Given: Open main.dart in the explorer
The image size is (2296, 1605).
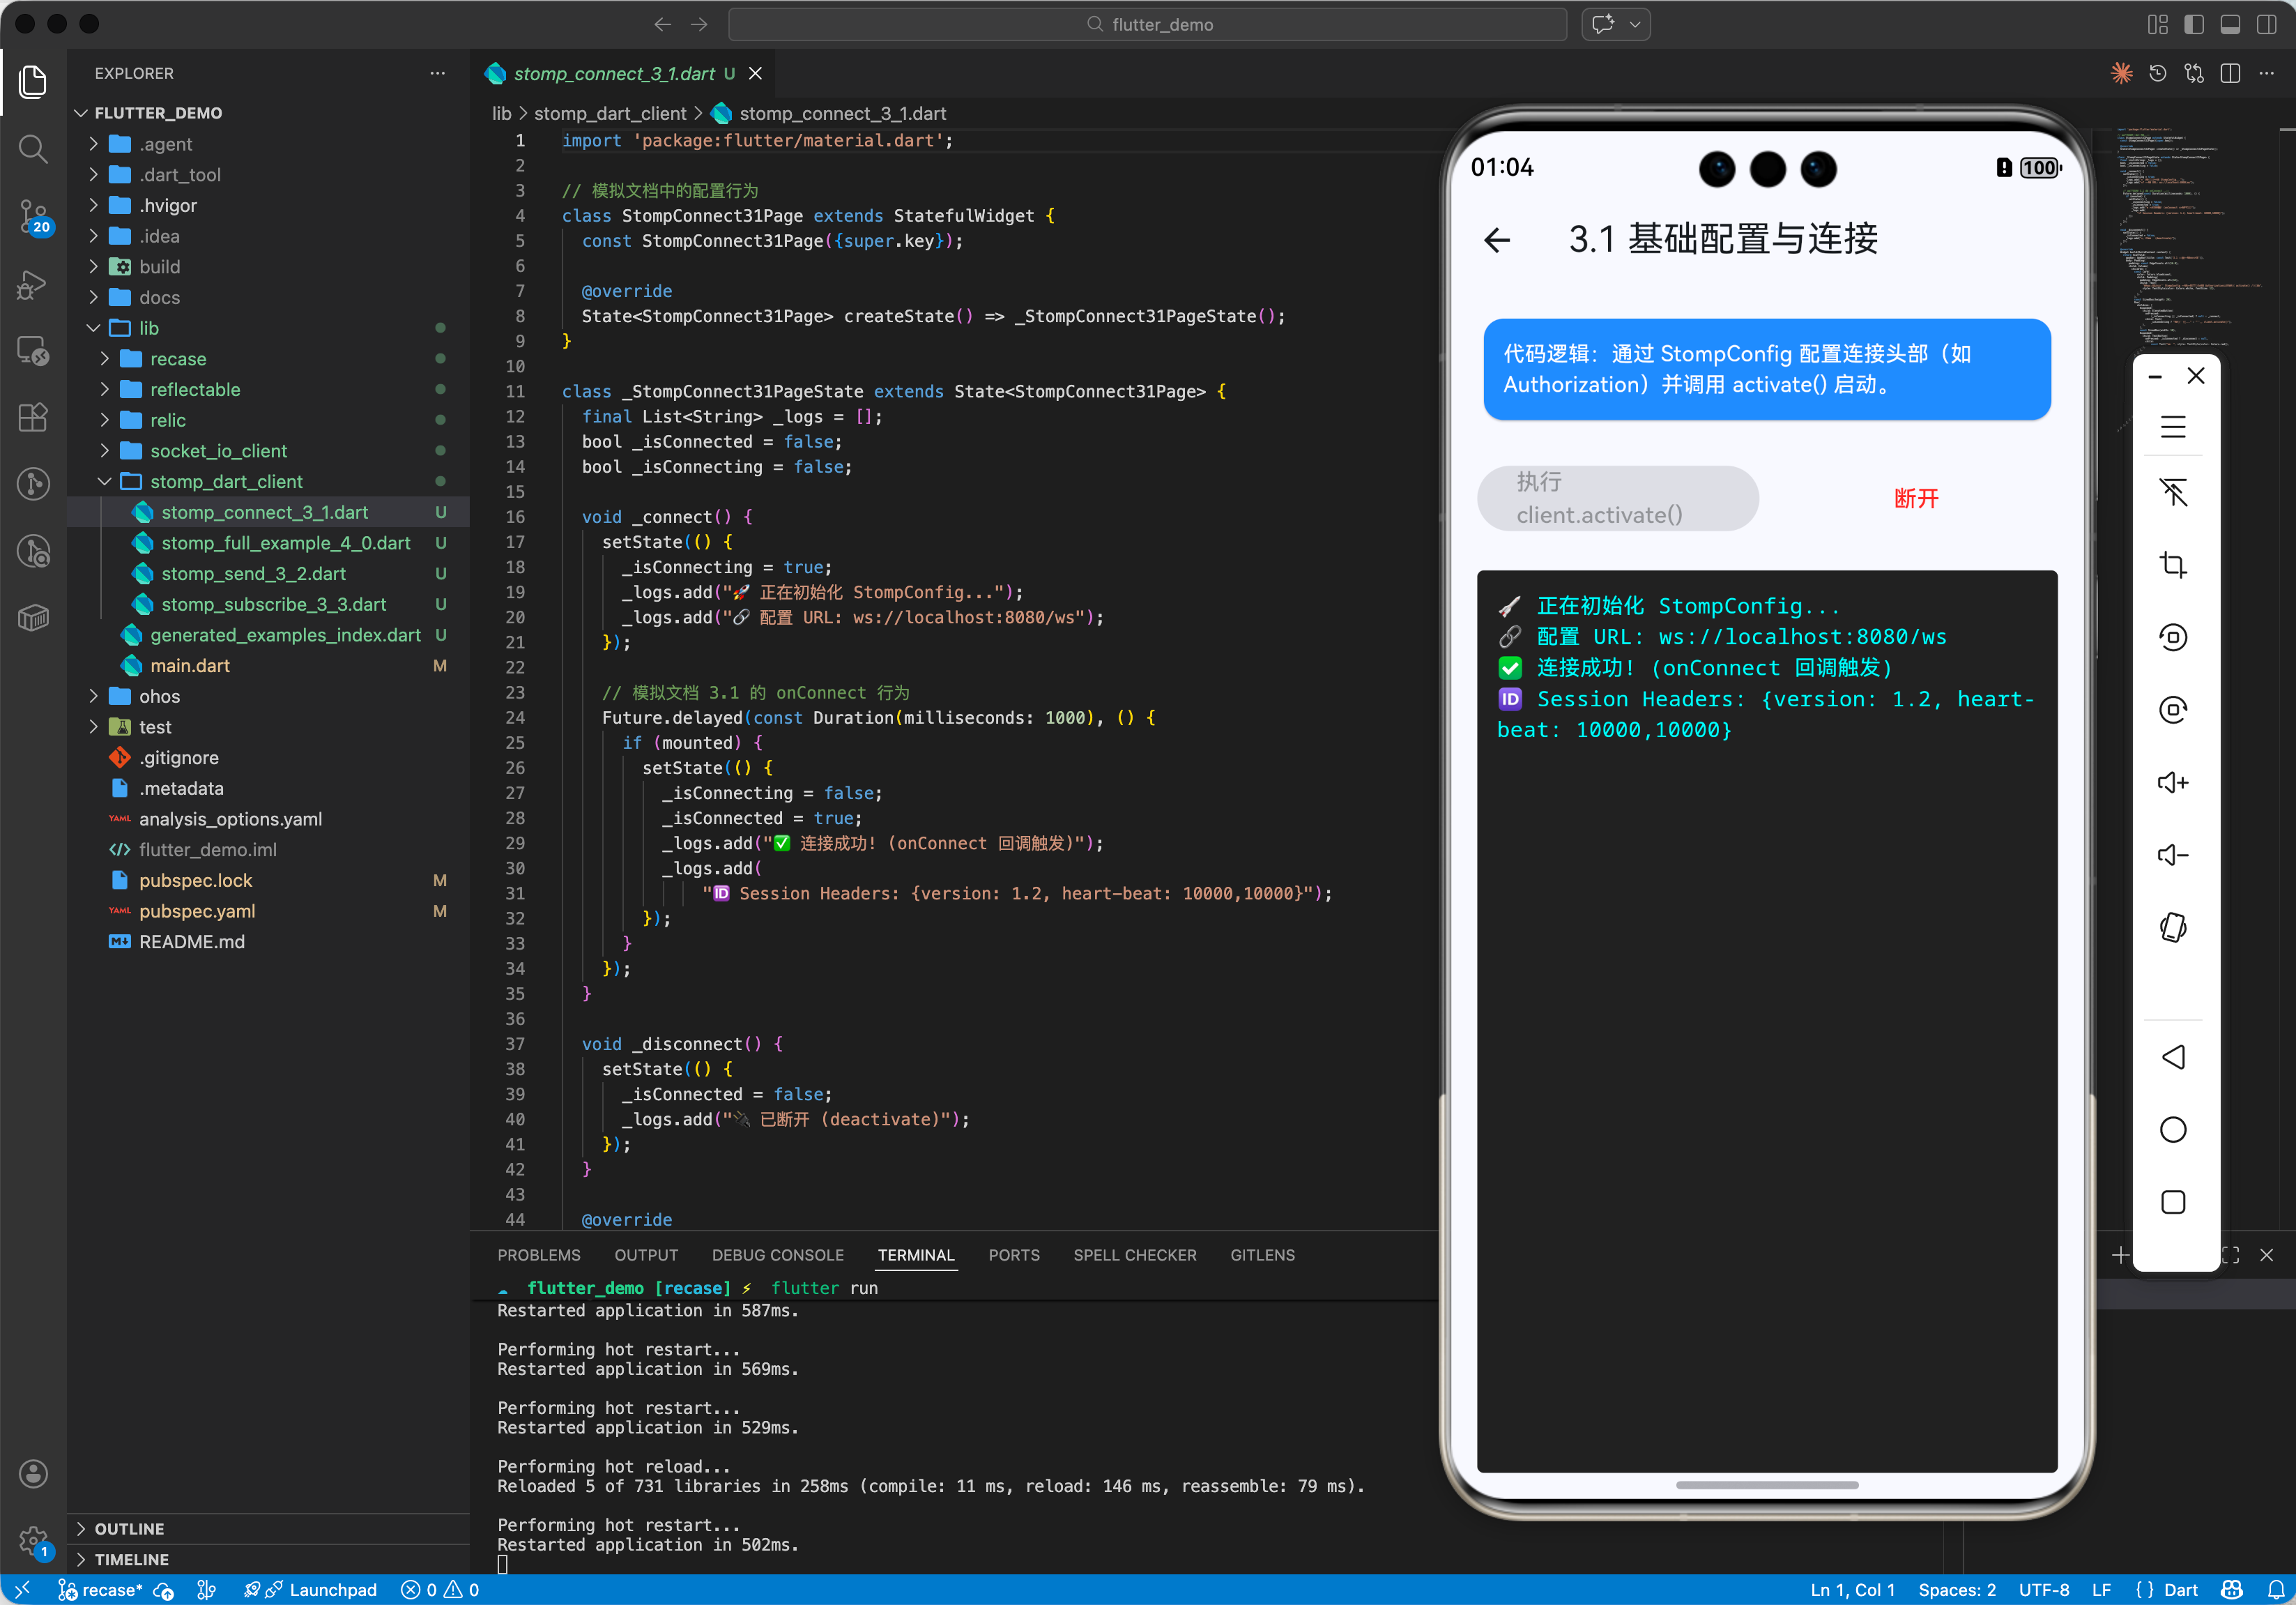Looking at the screenshot, I should (x=190, y=666).
